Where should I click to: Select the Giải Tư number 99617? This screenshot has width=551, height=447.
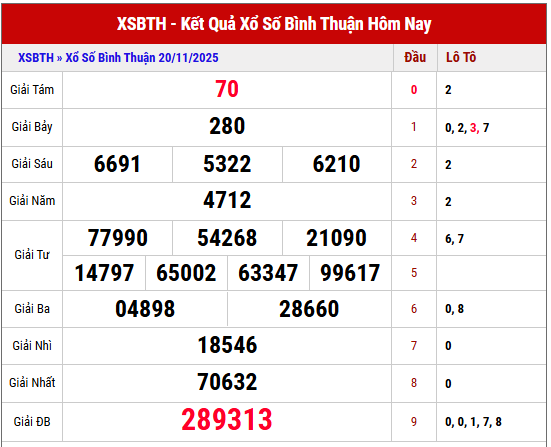pos(350,273)
